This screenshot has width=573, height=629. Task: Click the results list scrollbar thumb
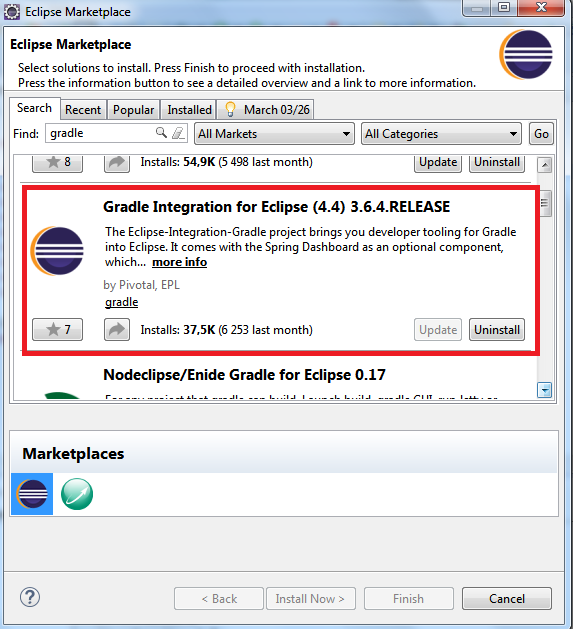(545, 203)
